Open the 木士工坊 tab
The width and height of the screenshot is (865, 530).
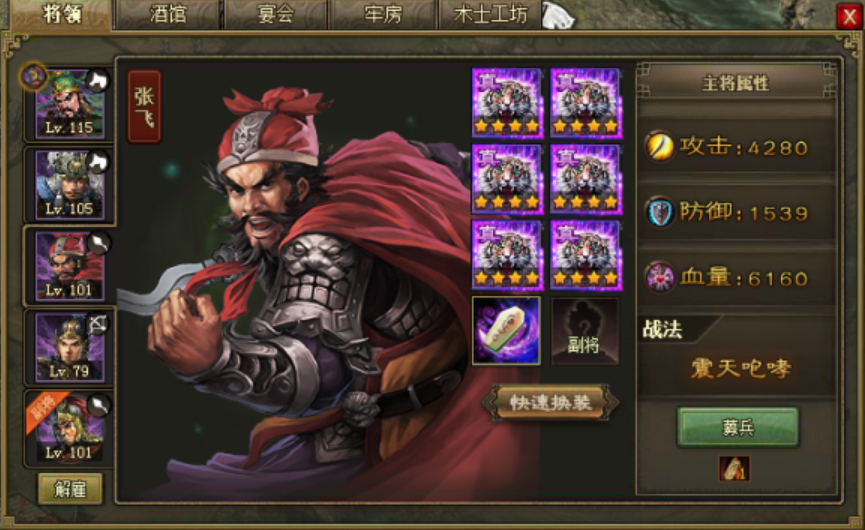coord(490,14)
